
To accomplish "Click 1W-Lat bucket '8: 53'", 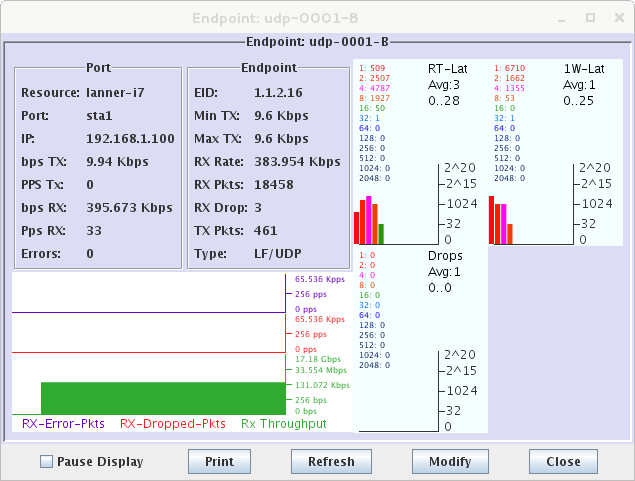I will (x=504, y=98).
